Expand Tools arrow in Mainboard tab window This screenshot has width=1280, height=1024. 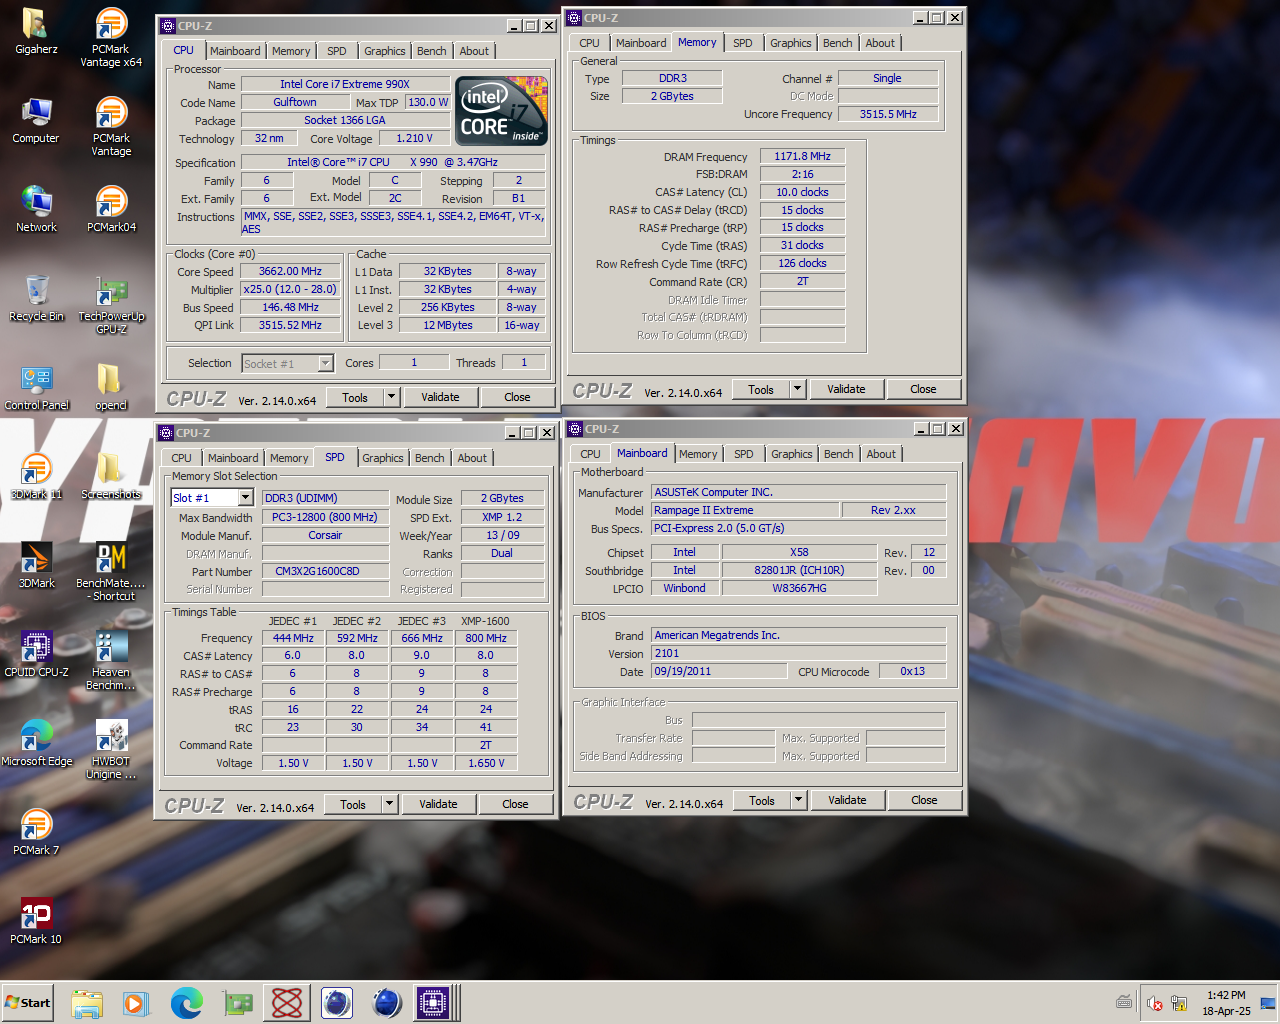pos(799,800)
